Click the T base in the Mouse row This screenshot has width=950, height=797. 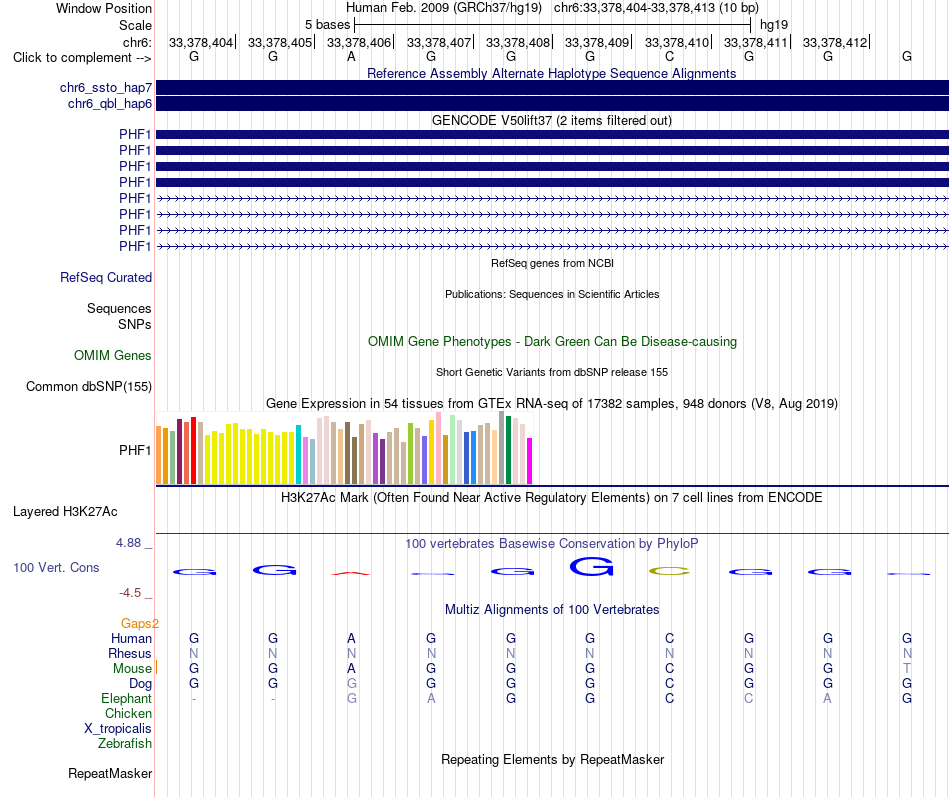pyautogui.click(x=907, y=669)
